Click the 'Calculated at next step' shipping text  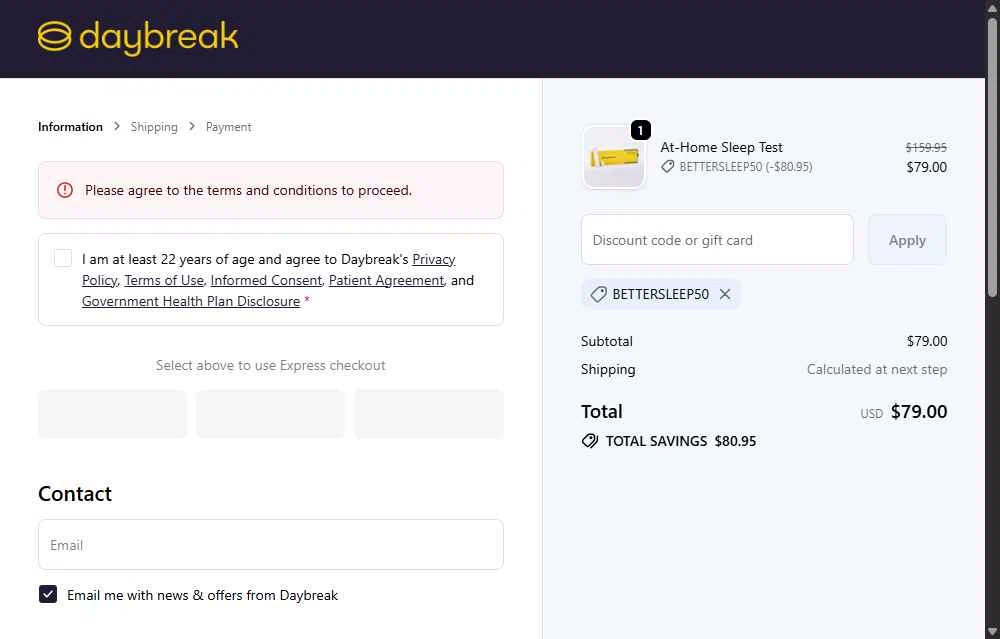(x=877, y=369)
